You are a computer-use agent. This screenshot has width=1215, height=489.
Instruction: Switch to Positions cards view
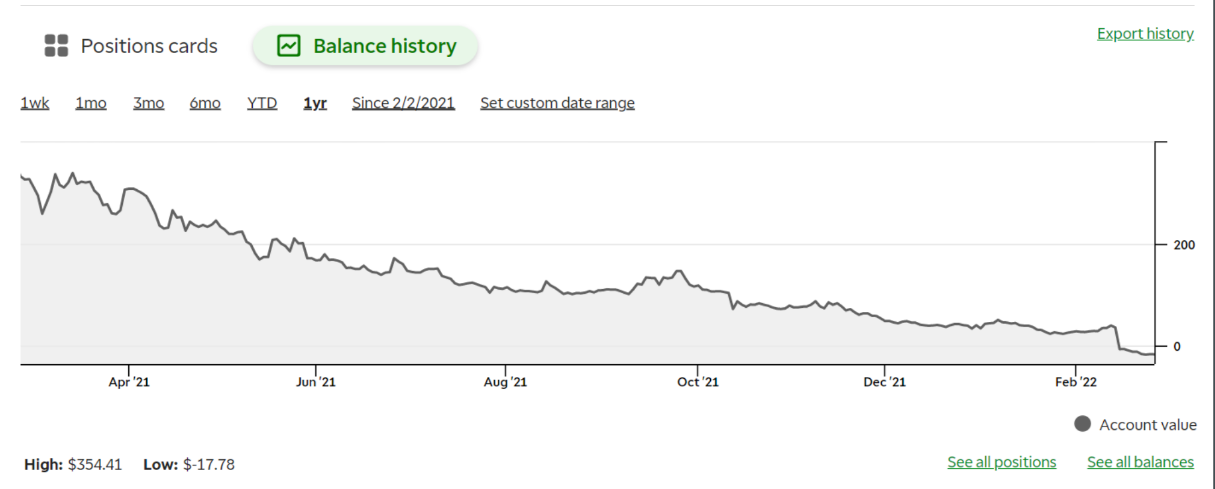point(148,46)
